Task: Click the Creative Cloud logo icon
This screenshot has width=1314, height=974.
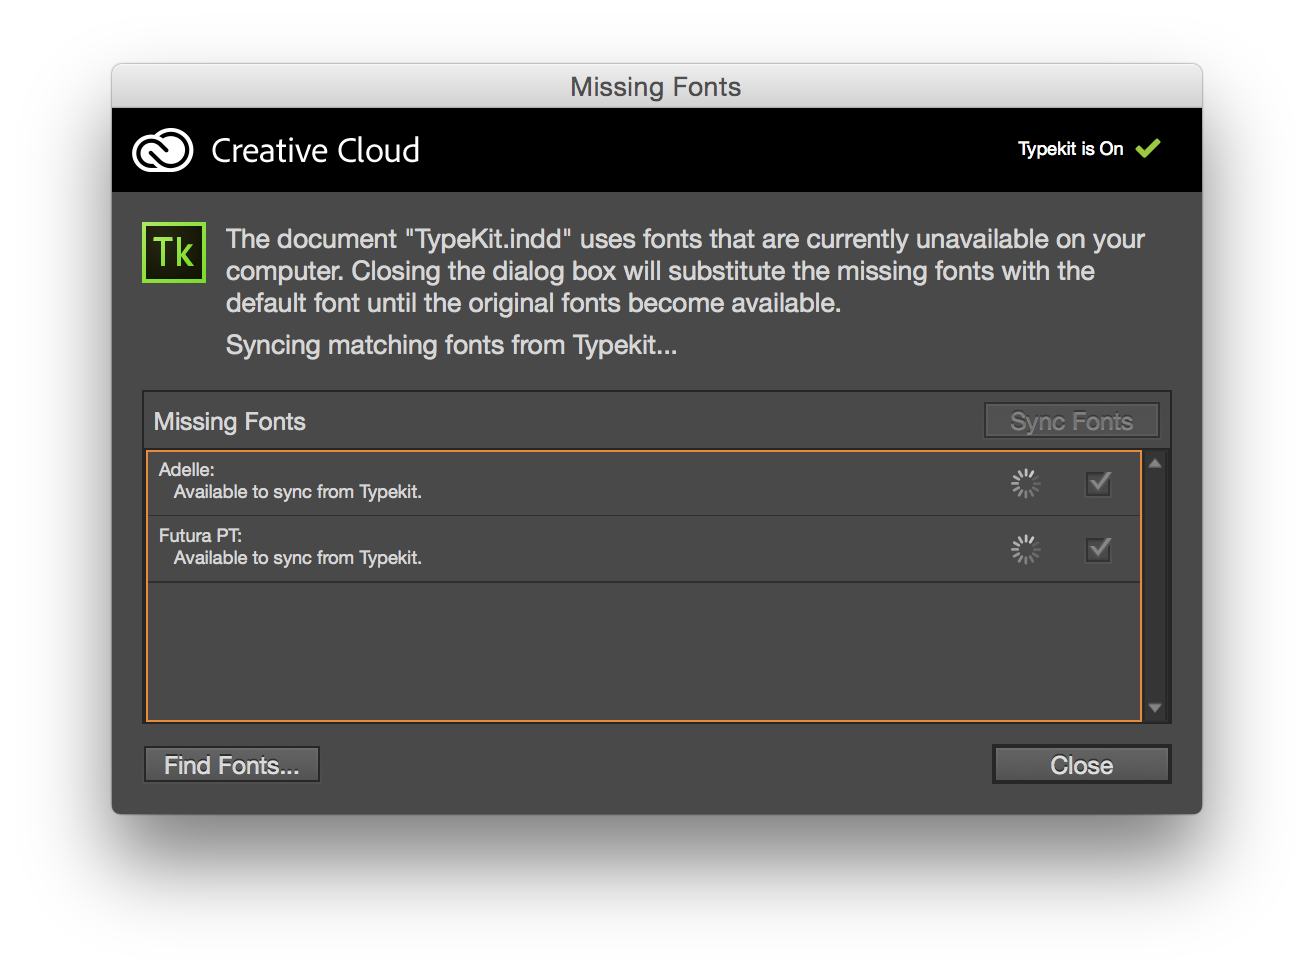Action: pos(162,151)
